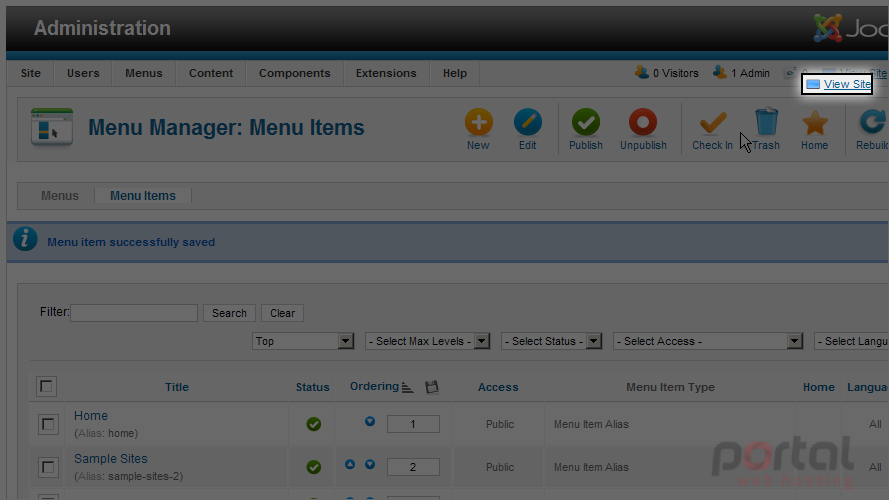Viewport: 889px width, 500px height.
Task: Click the green Publish icon
Action: coord(586,122)
